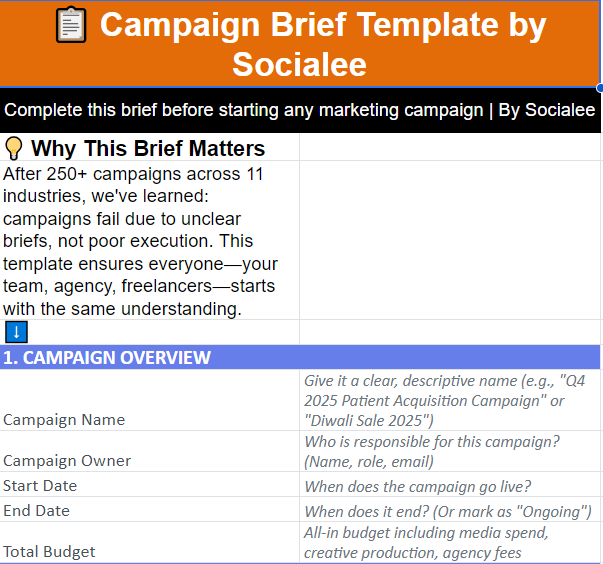Select the black subtitle banner cell
603x564 pixels.
click(300, 111)
